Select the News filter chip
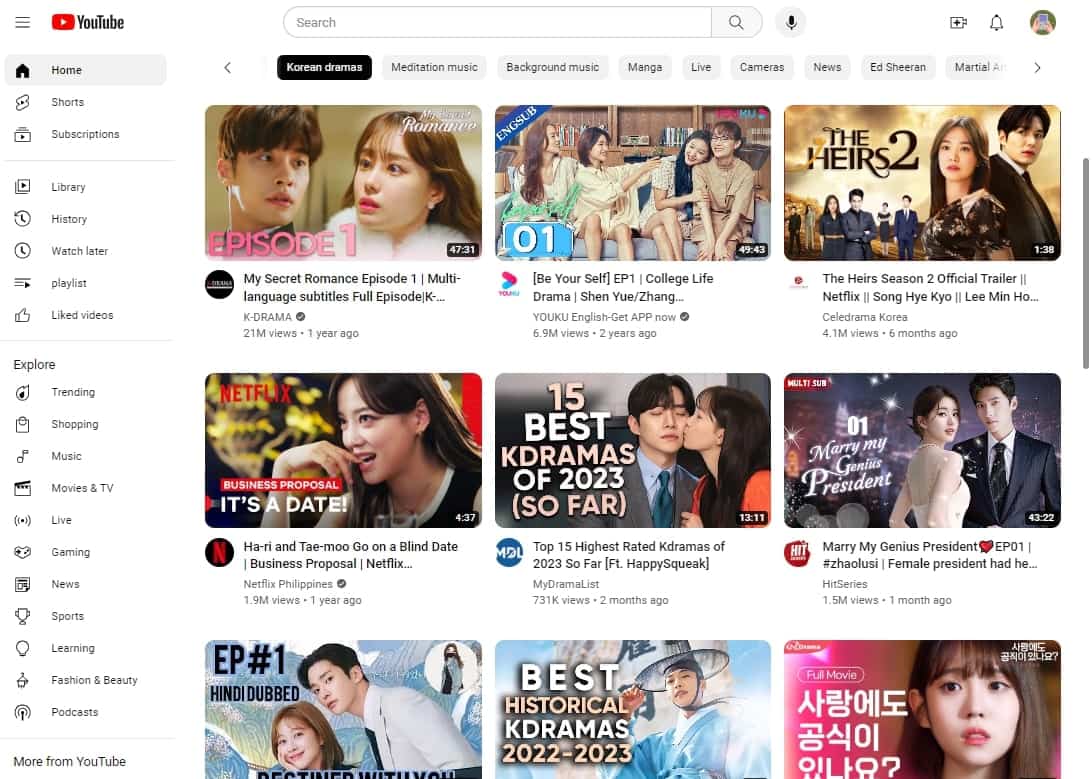This screenshot has width=1092, height=779. 827,68
